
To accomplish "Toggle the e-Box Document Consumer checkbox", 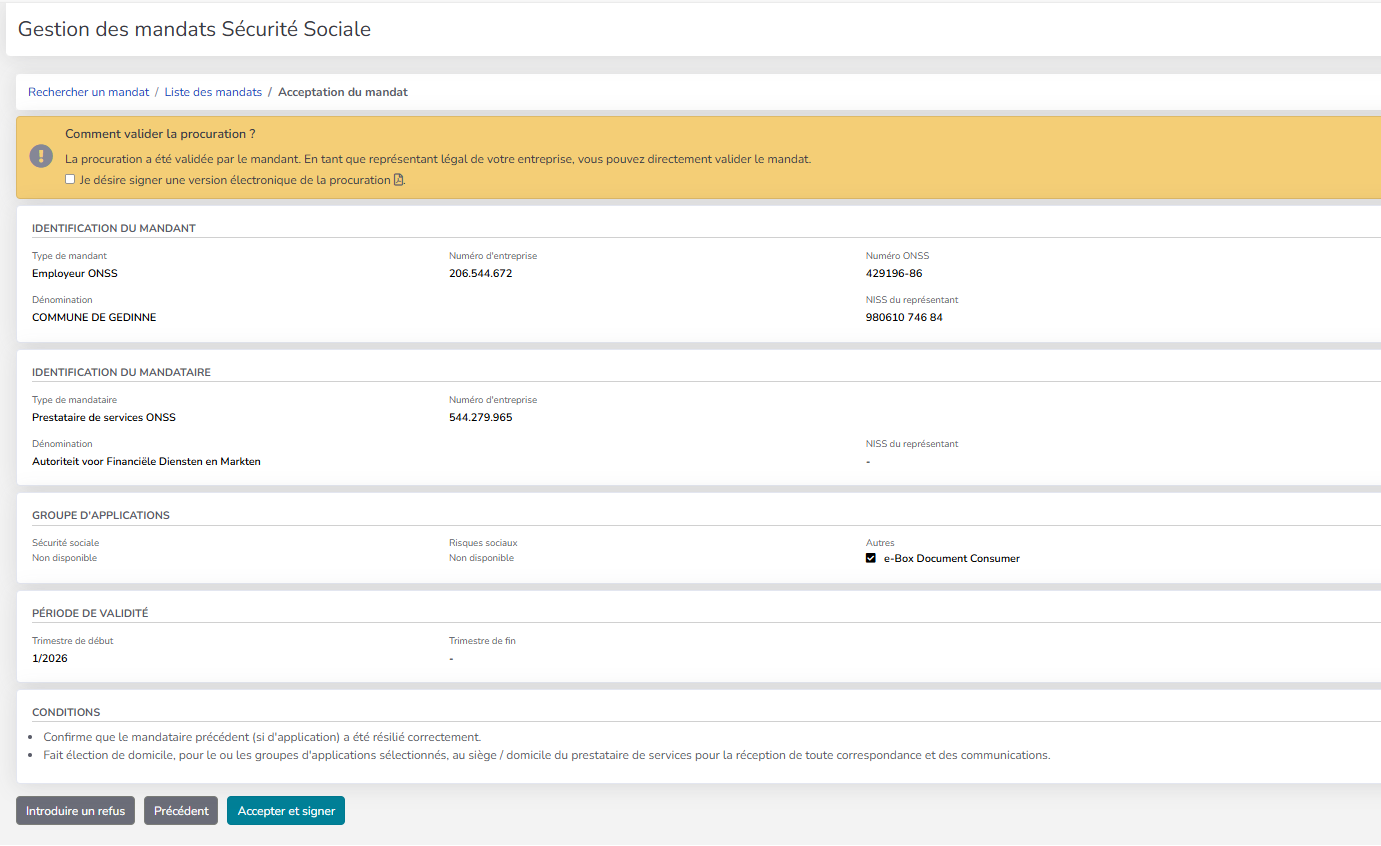I will click(x=870, y=559).
